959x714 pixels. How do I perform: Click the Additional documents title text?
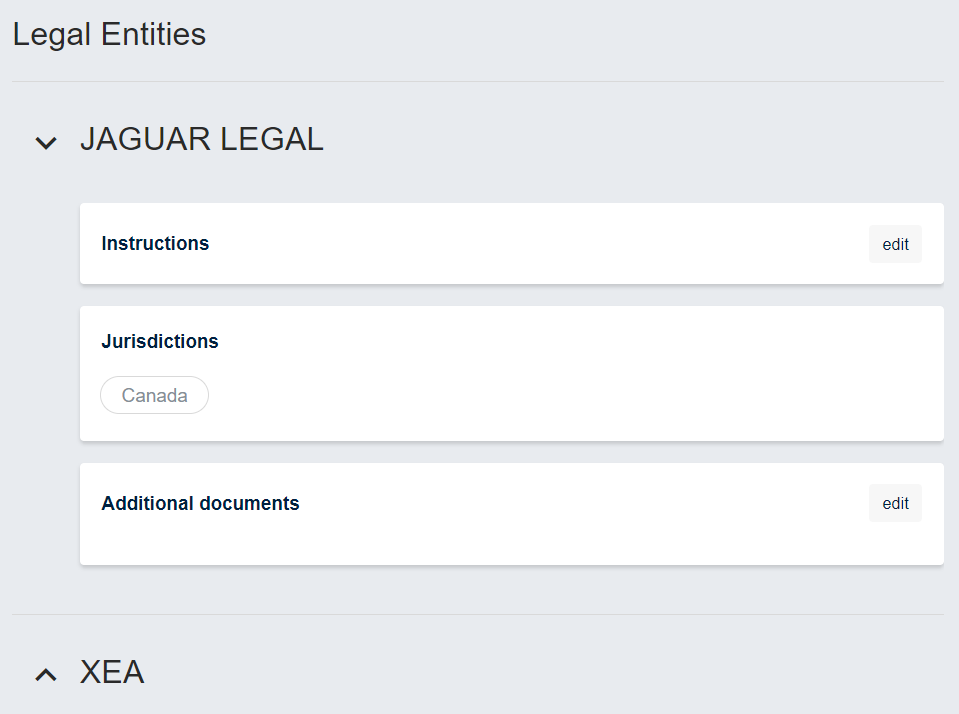[200, 503]
